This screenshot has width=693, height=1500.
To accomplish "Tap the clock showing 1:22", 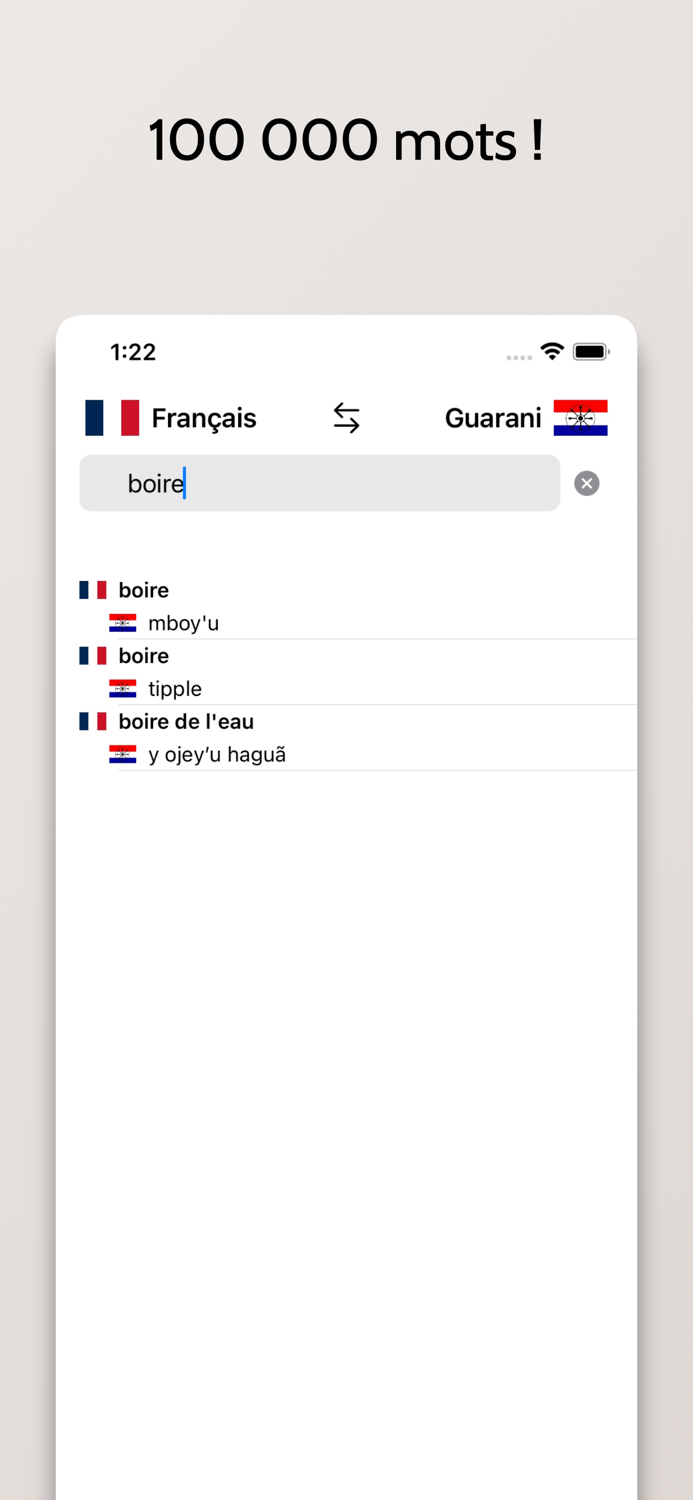I will (133, 352).
